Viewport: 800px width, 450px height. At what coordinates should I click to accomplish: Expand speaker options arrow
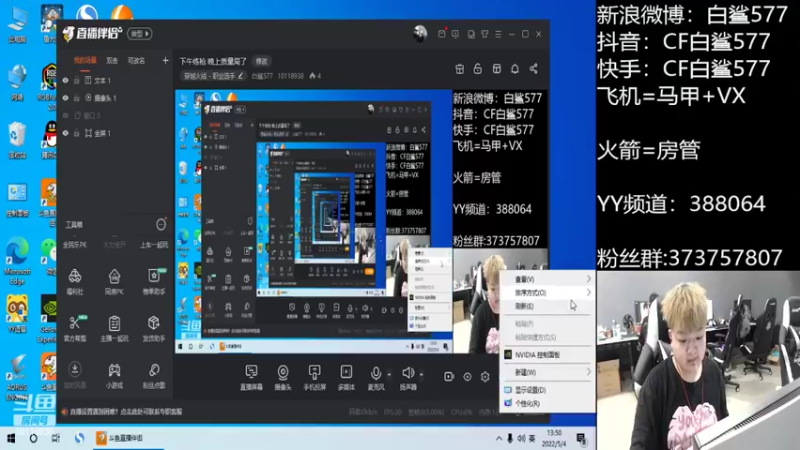pyautogui.click(x=421, y=374)
